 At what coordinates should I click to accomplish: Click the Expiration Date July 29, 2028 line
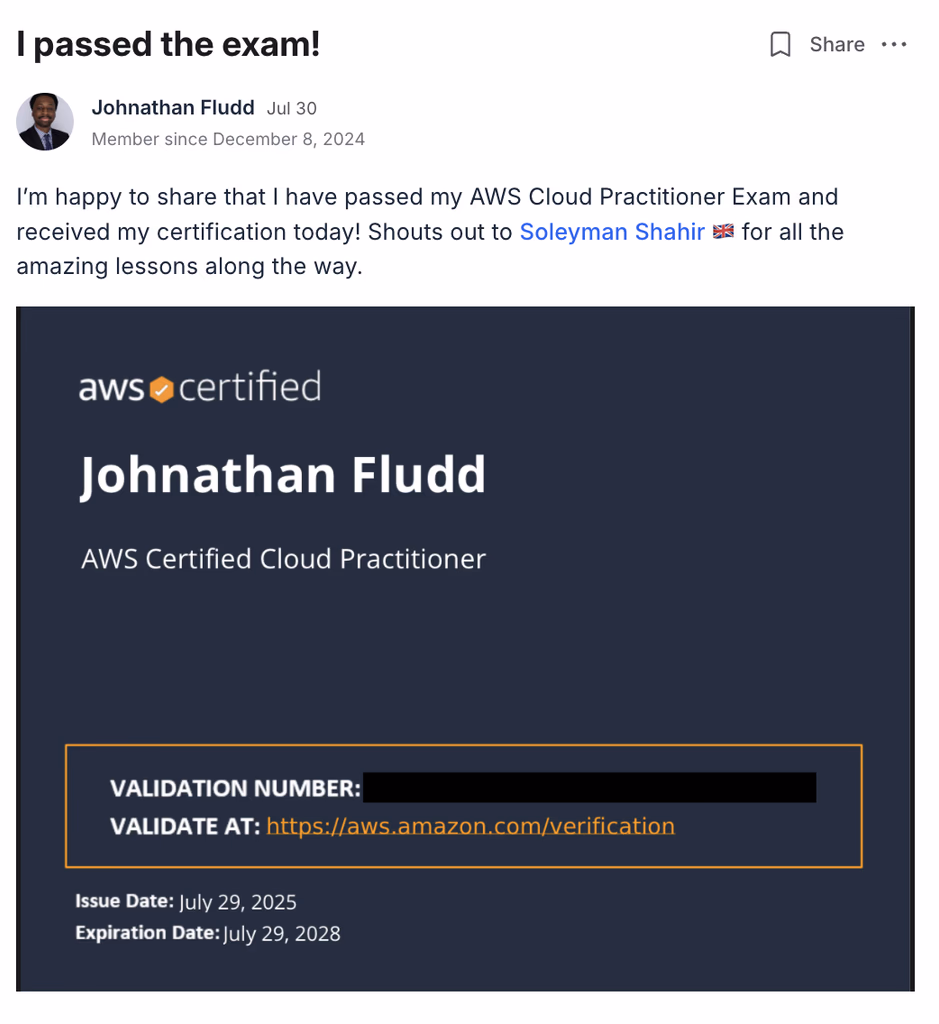point(208,933)
